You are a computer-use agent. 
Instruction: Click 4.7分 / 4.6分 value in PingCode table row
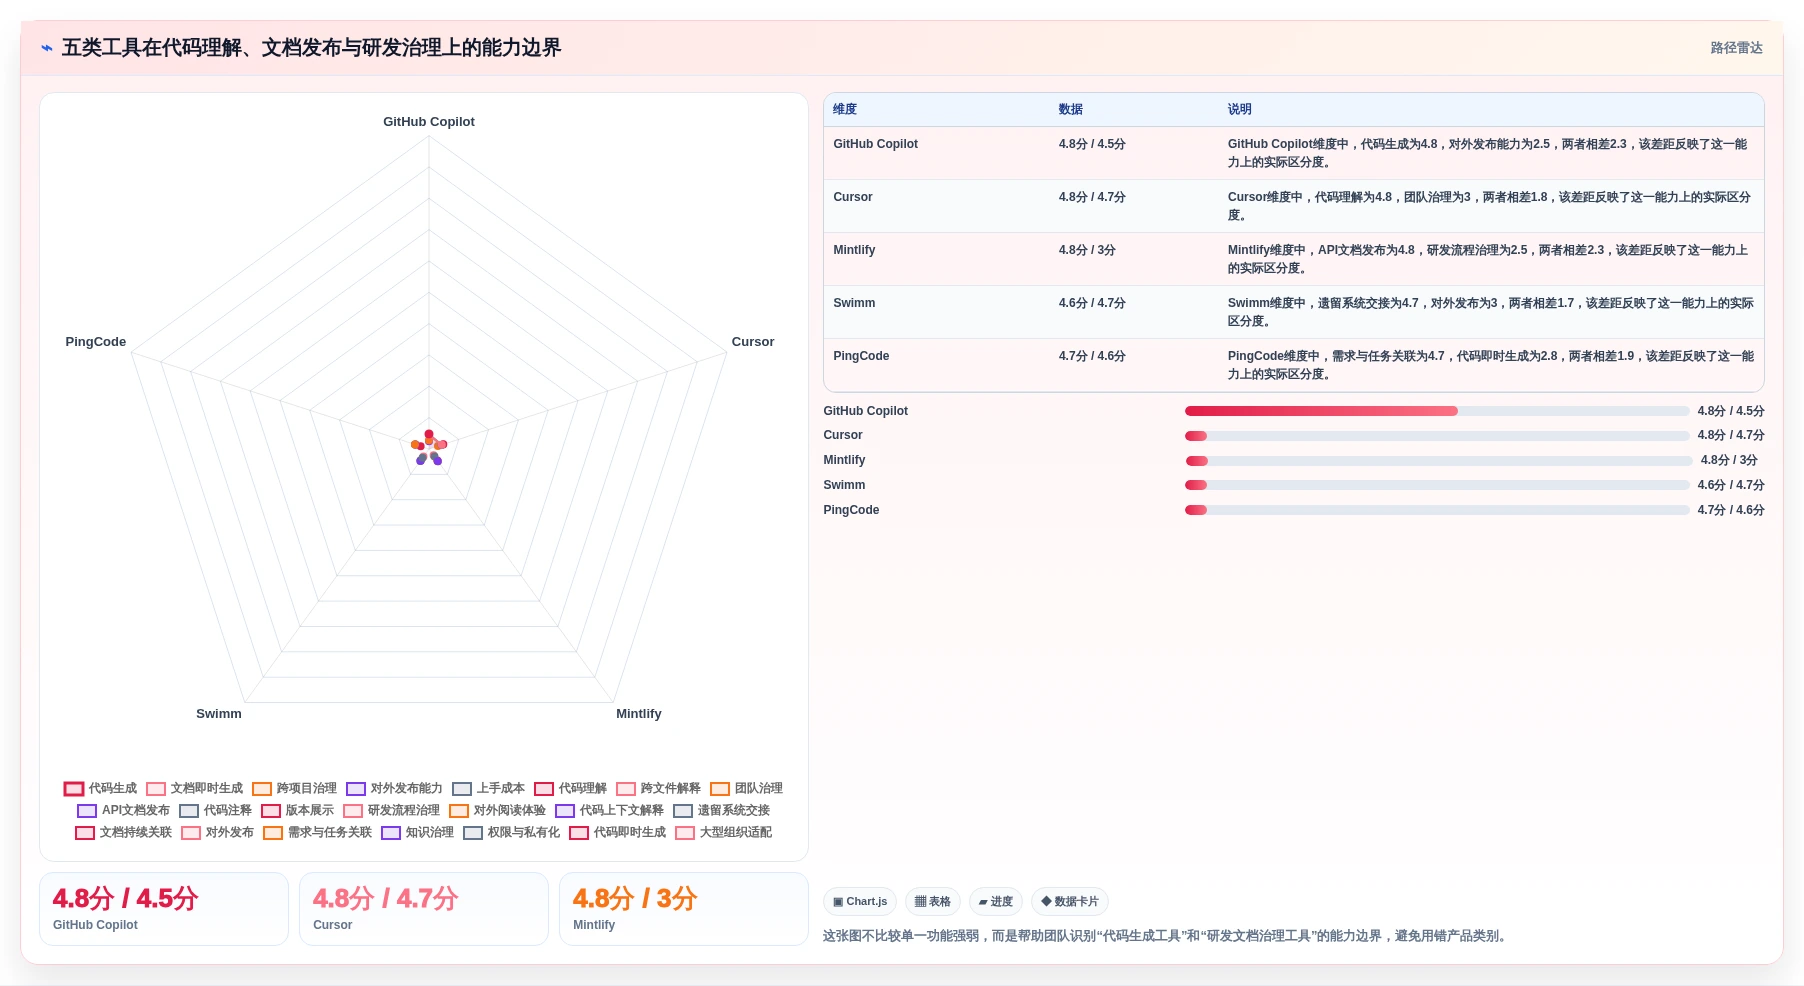(1092, 356)
